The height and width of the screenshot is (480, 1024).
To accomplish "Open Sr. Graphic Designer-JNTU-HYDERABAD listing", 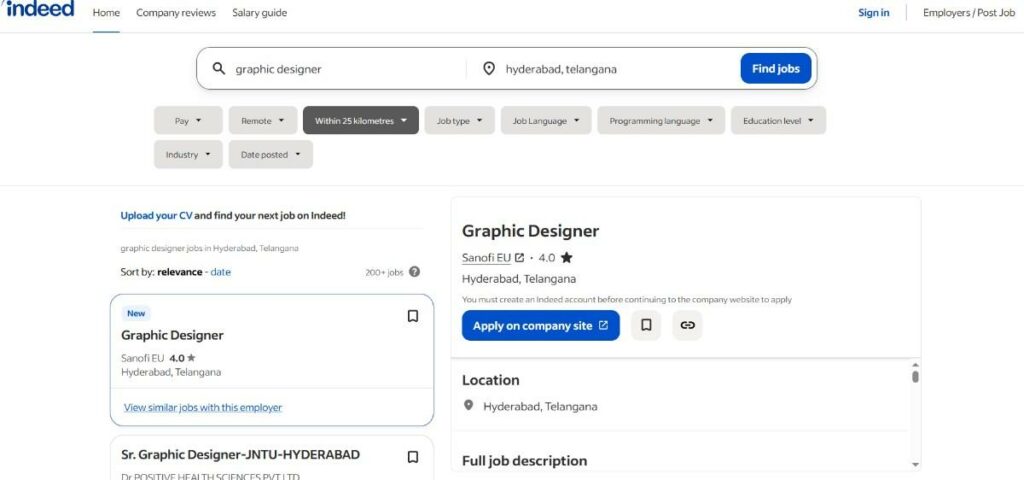I will 240,455.
